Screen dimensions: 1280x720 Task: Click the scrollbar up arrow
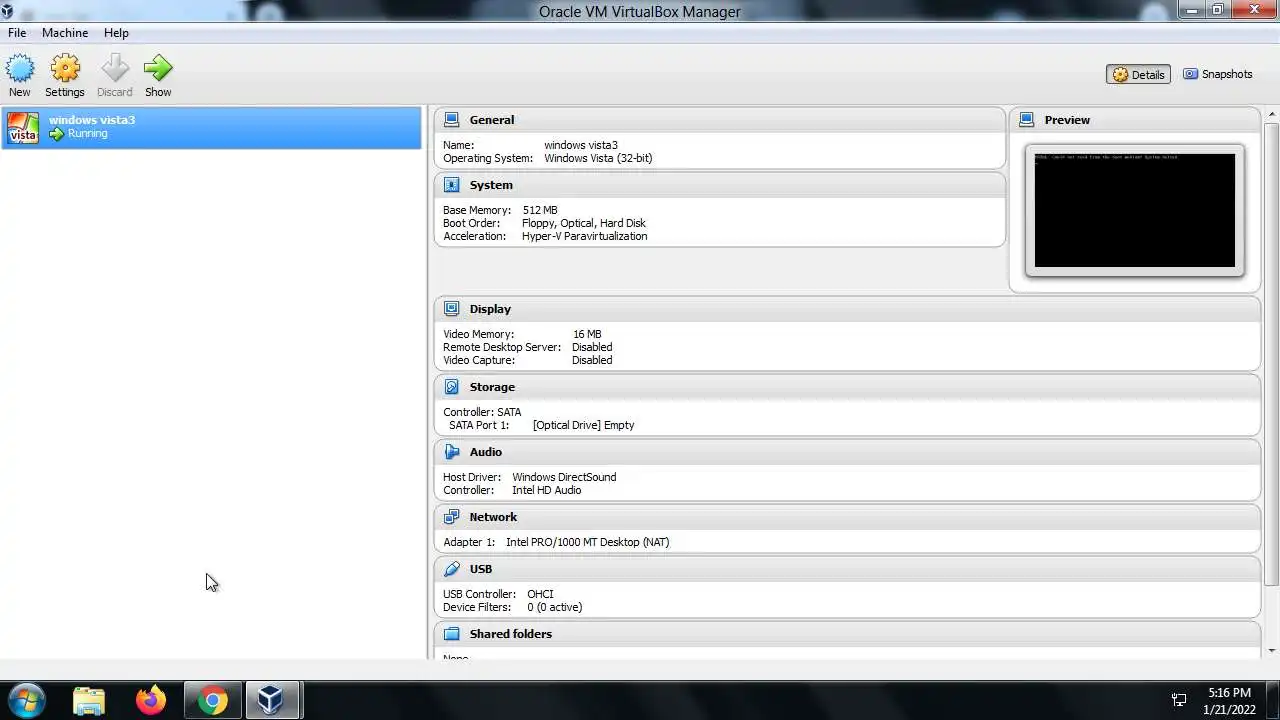pyautogui.click(x=1272, y=114)
